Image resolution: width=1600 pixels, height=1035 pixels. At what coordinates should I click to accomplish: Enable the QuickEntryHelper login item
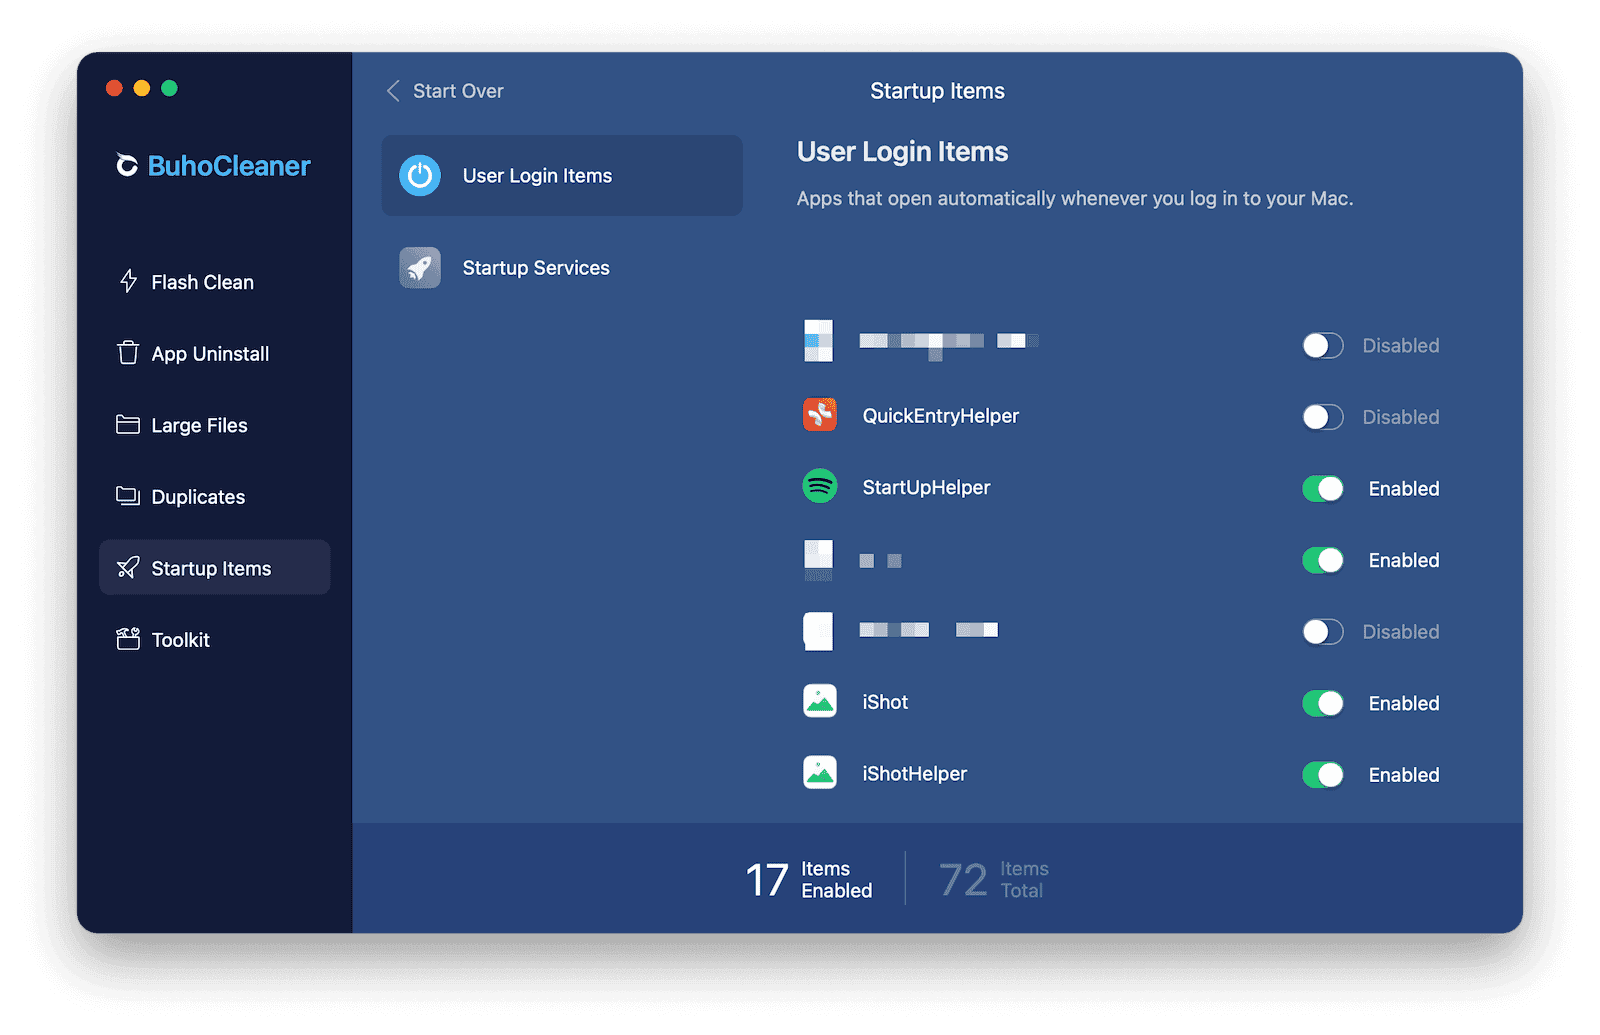1322,417
